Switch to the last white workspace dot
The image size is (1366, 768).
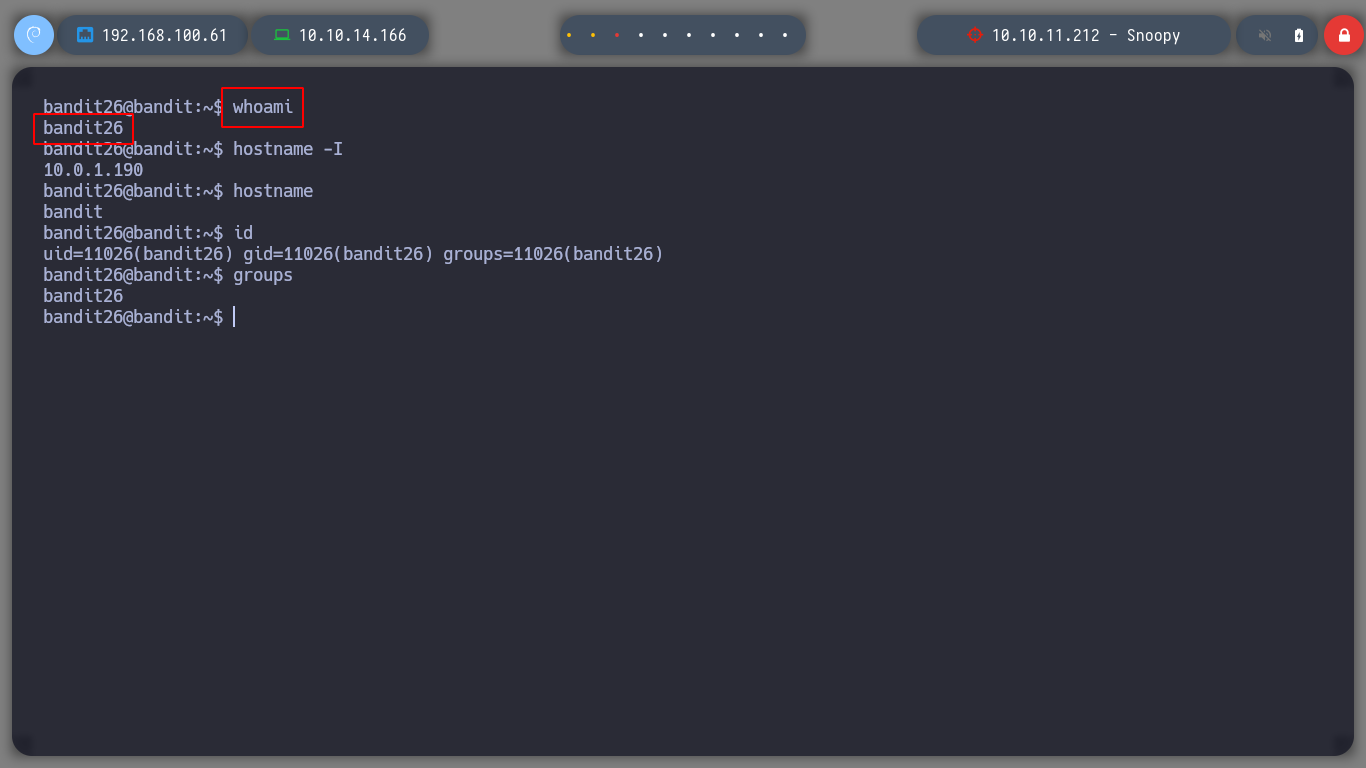(x=785, y=35)
